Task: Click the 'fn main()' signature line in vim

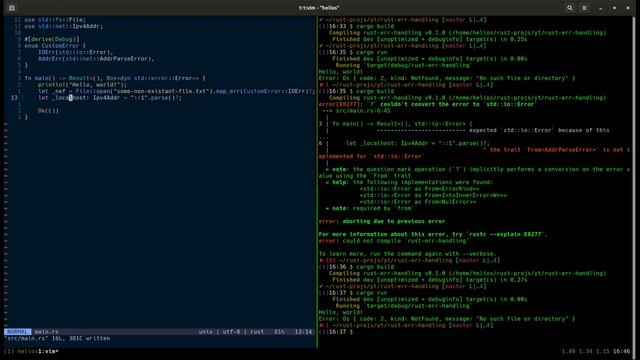Action: coord(115,78)
